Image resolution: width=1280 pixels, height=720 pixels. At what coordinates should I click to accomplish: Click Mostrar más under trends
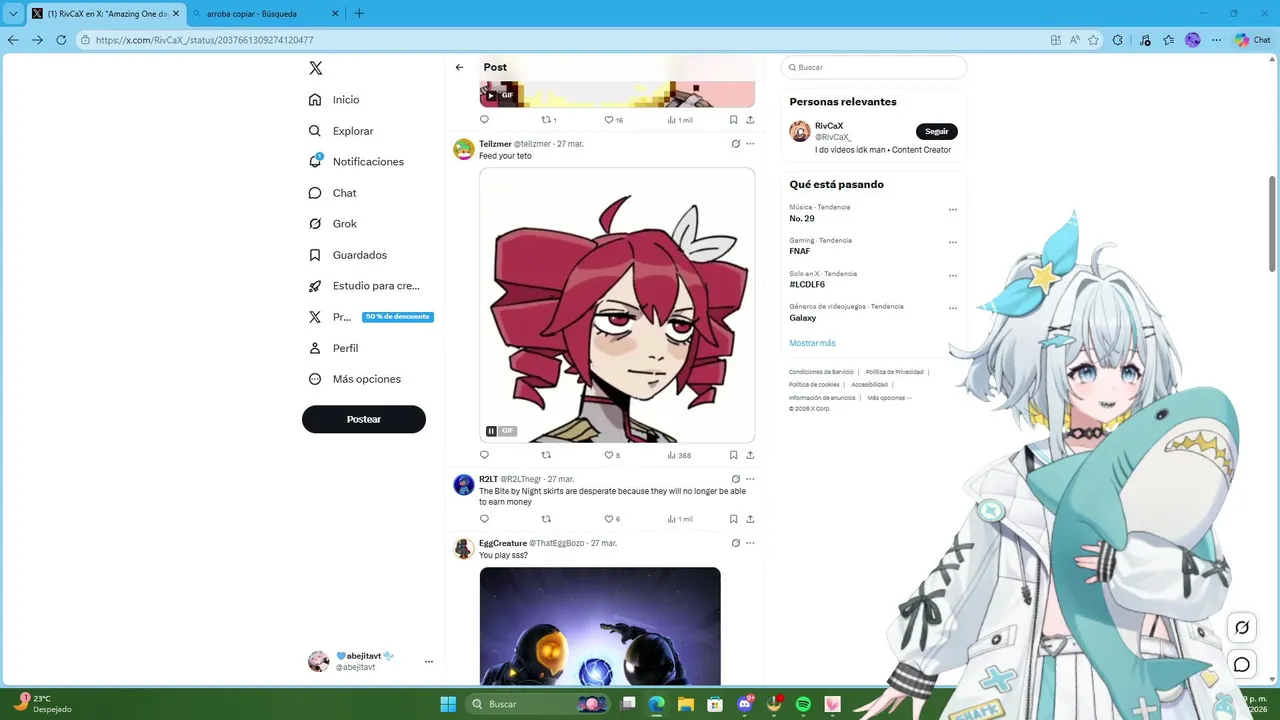(x=812, y=343)
